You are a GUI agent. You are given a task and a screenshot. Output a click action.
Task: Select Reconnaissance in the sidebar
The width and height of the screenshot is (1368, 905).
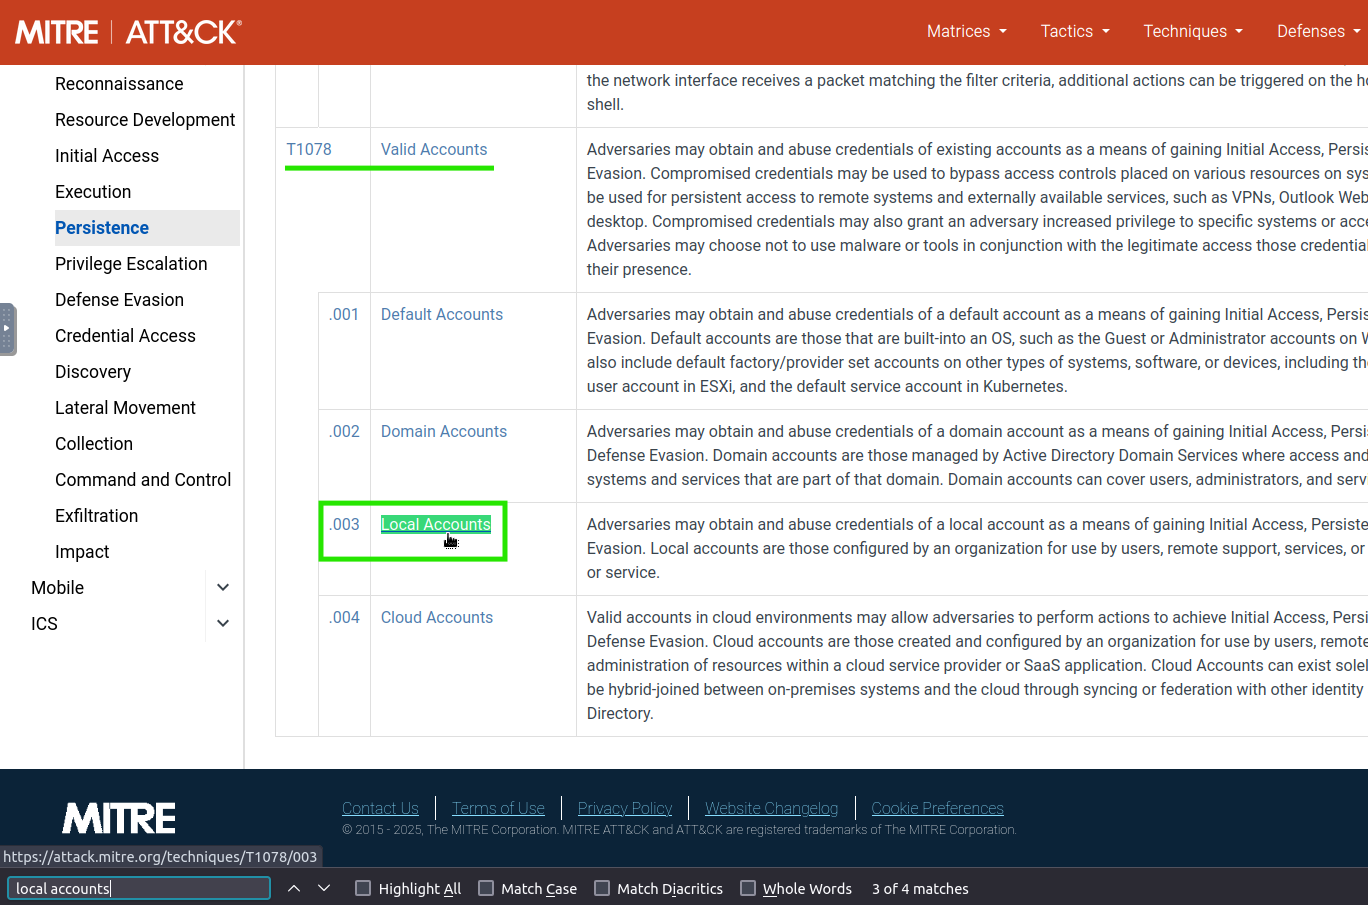119,84
